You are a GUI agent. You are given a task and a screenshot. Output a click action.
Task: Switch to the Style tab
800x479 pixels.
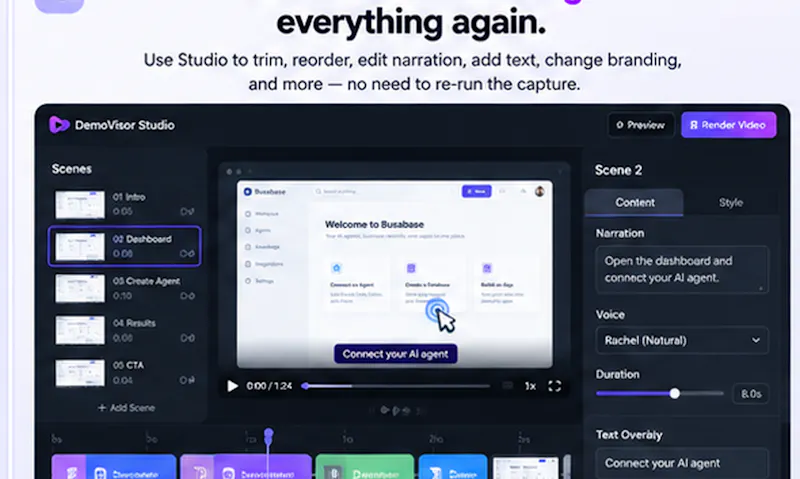(731, 203)
